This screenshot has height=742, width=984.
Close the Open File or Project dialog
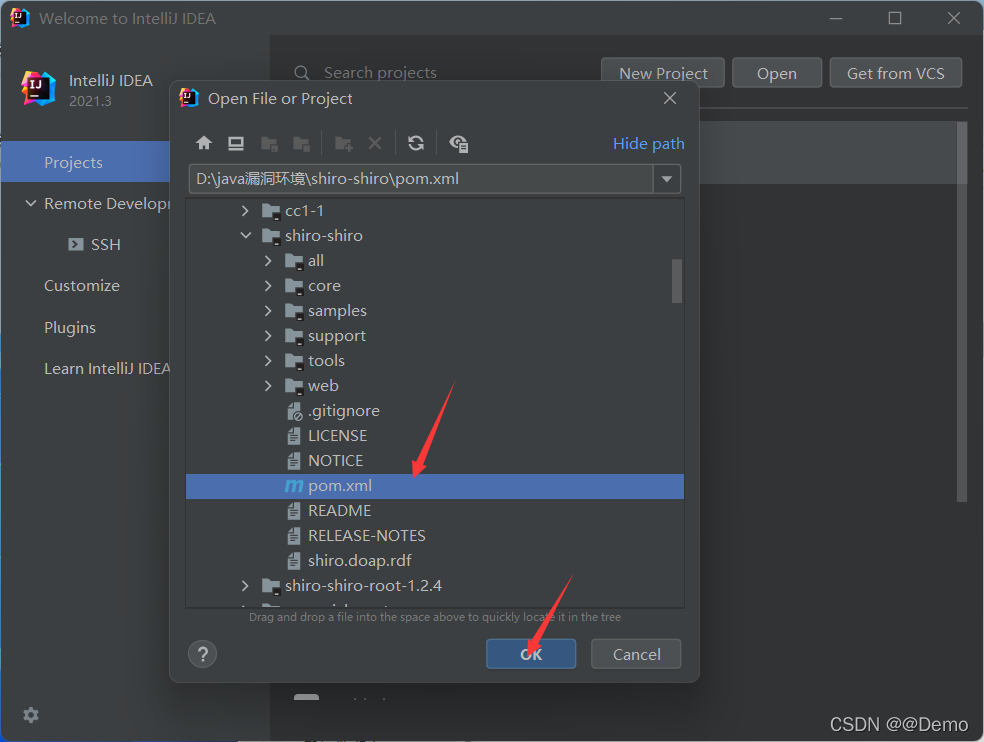[670, 99]
